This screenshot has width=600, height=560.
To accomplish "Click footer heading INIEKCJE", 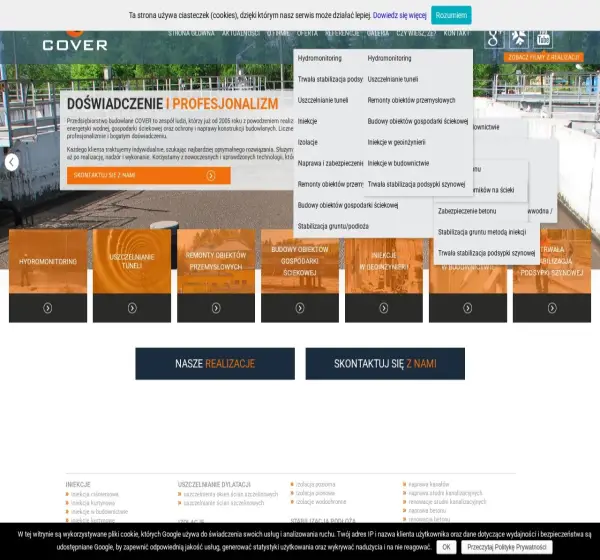I will (78, 485).
